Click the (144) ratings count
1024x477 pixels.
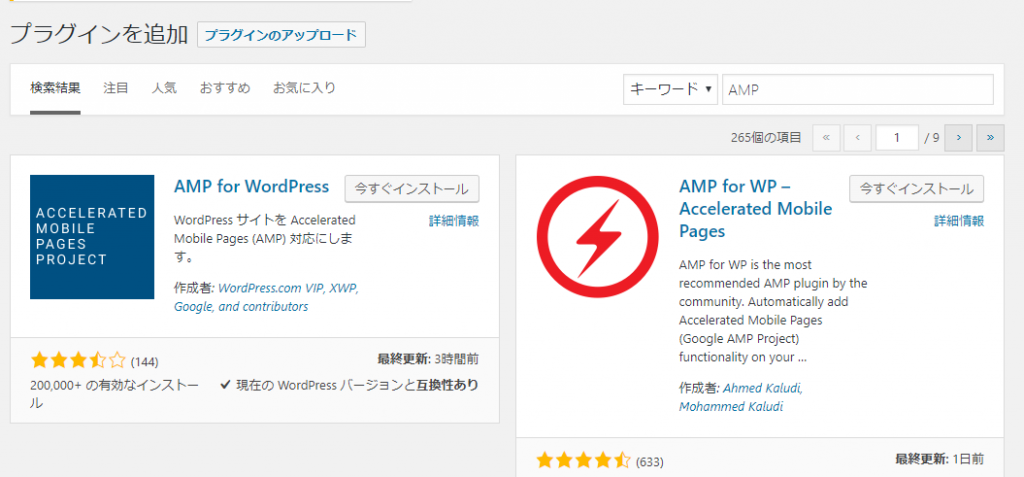[144, 361]
